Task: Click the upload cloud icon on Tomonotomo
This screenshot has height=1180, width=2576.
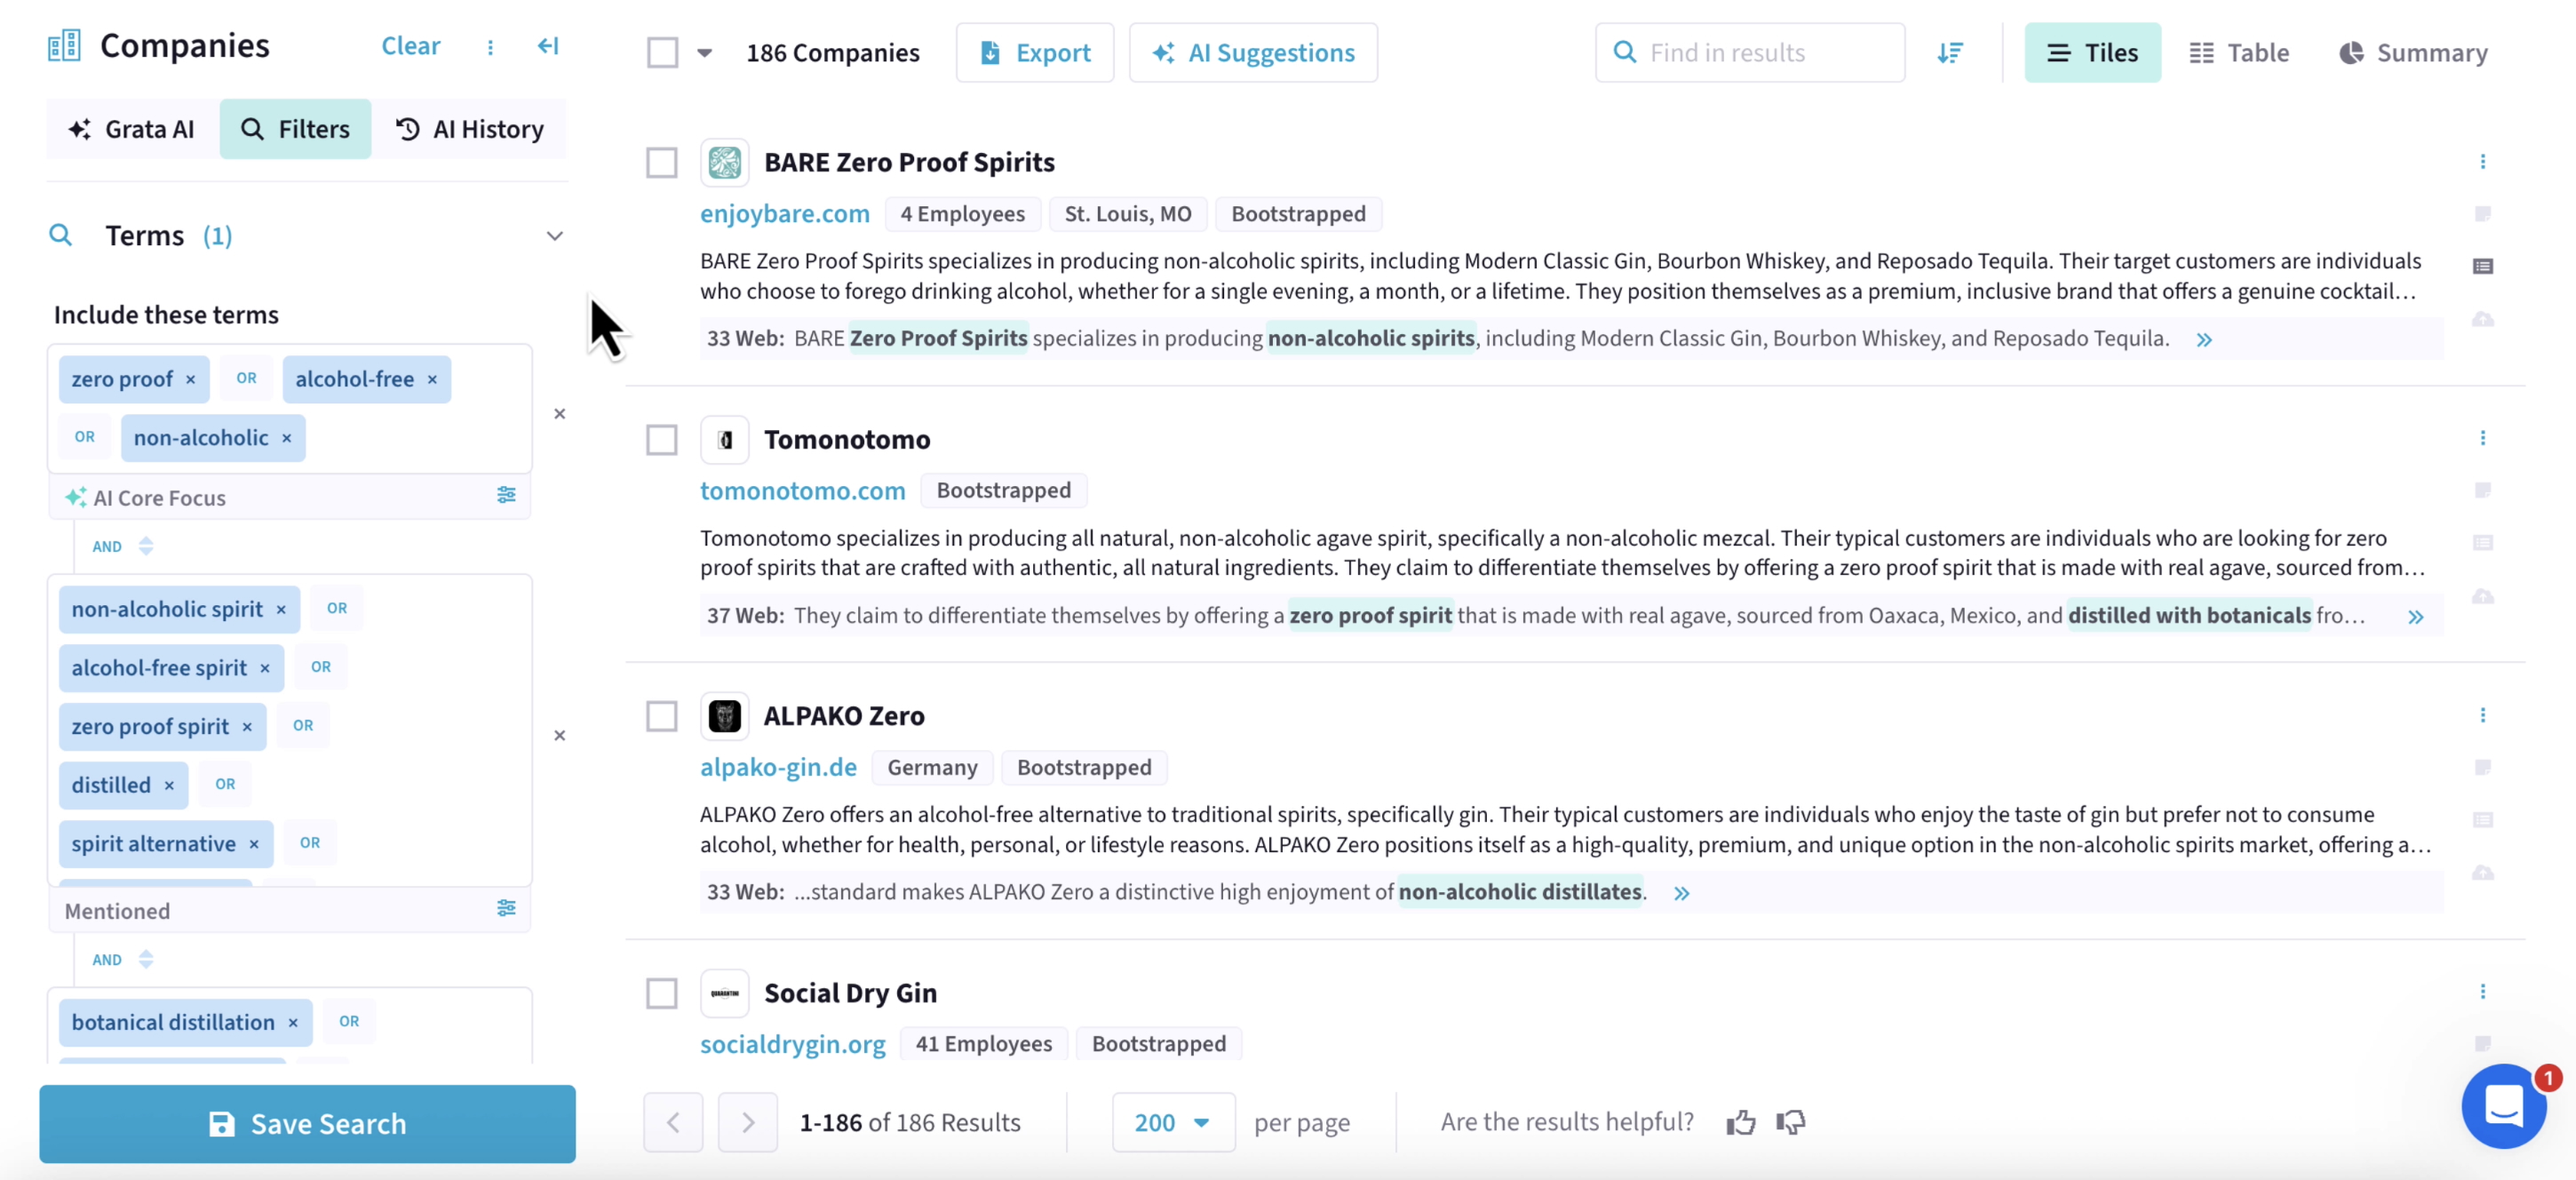Action: [x=2484, y=597]
